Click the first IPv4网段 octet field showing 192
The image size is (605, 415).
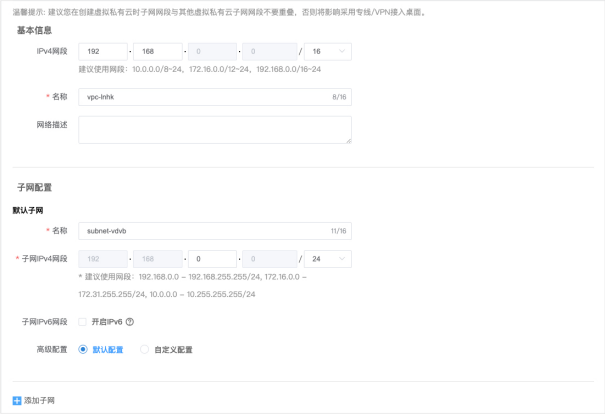[103, 51]
